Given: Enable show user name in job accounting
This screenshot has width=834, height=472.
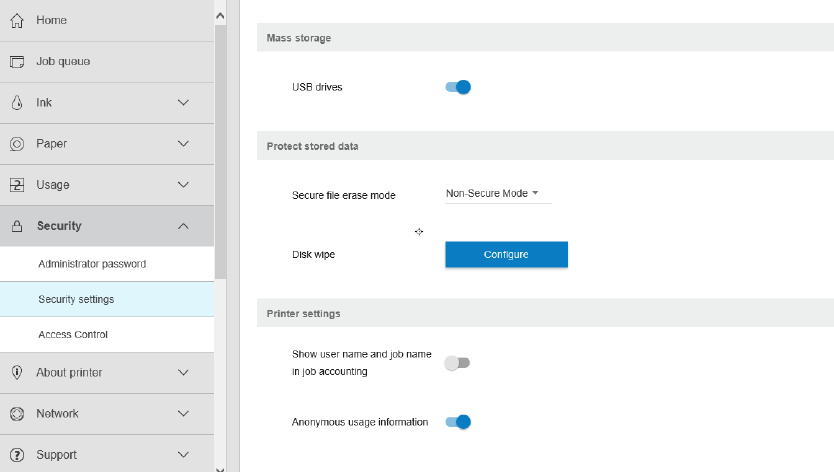Looking at the screenshot, I should tap(457, 363).
